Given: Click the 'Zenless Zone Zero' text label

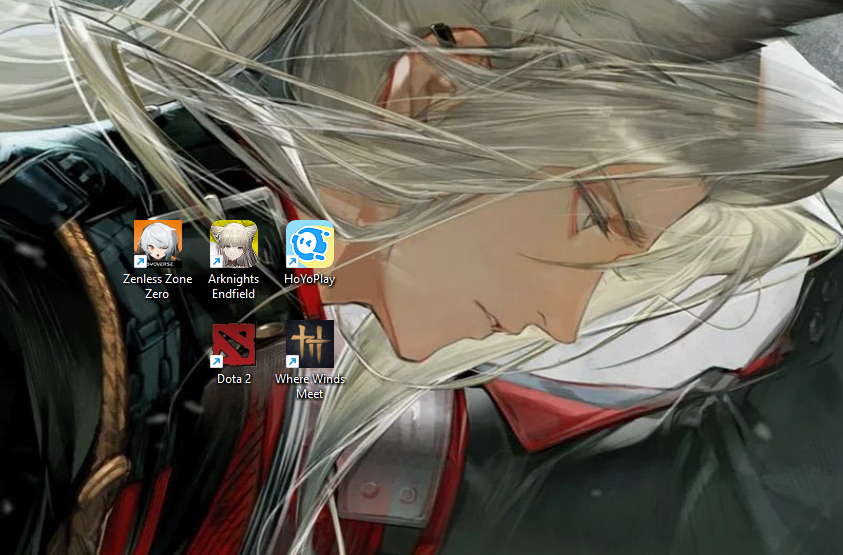Looking at the screenshot, I should (158, 287).
